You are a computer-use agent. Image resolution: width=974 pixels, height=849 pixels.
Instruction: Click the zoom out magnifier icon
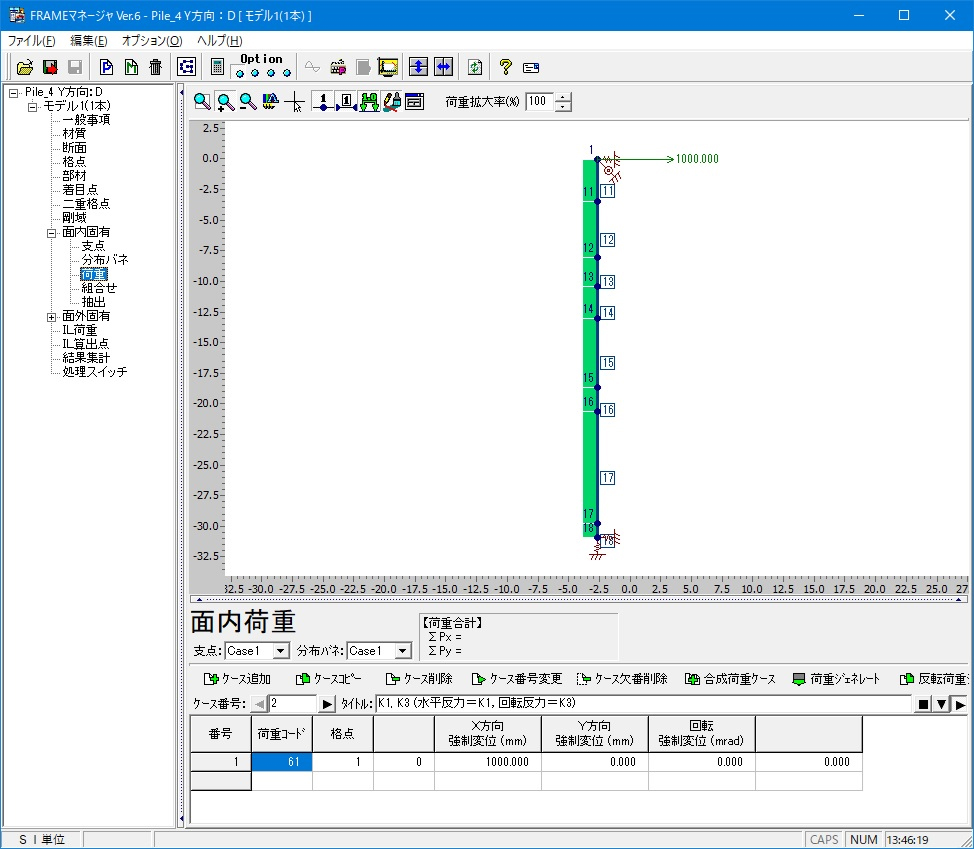[x=247, y=101]
